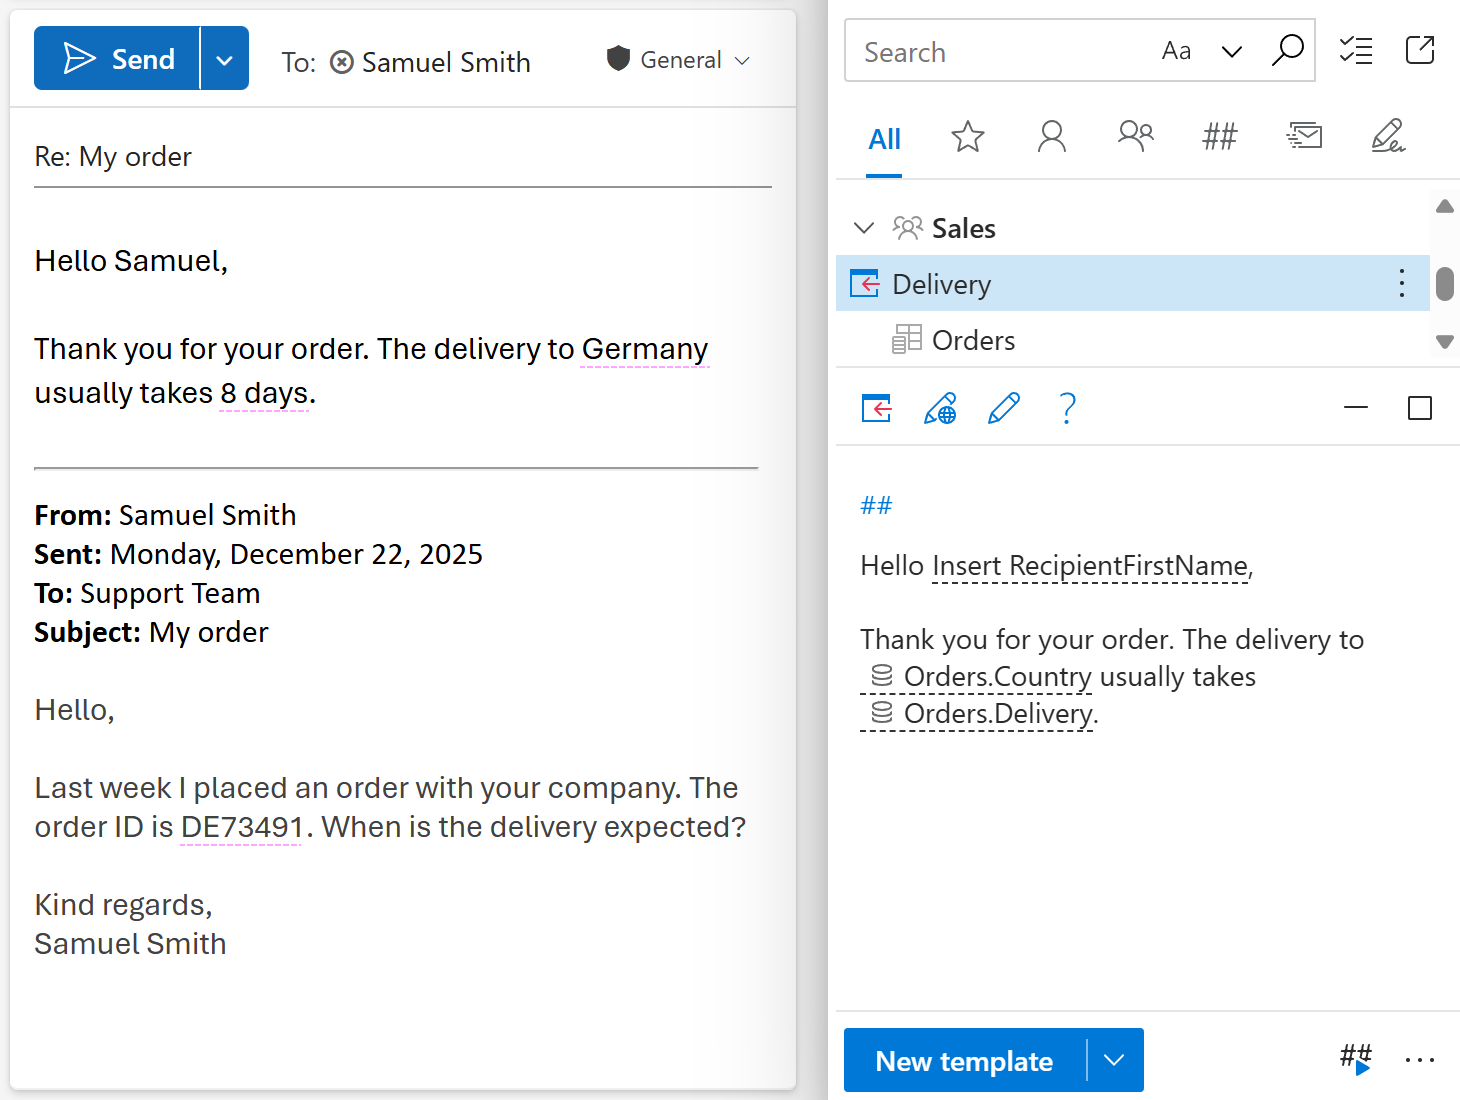Image resolution: width=1460 pixels, height=1100 pixels.
Task: Edit template in online editor globe-pen icon
Action: [x=940, y=408]
